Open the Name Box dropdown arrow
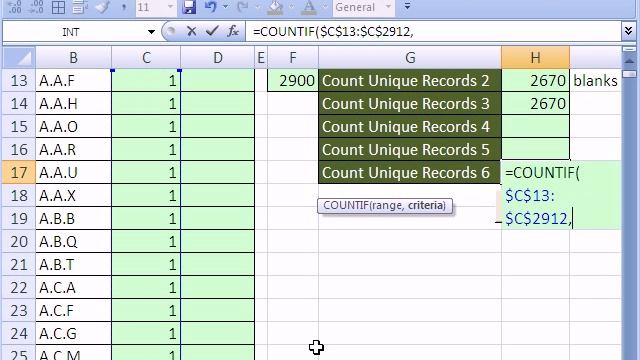The image size is (640, 360). point(151,32)
